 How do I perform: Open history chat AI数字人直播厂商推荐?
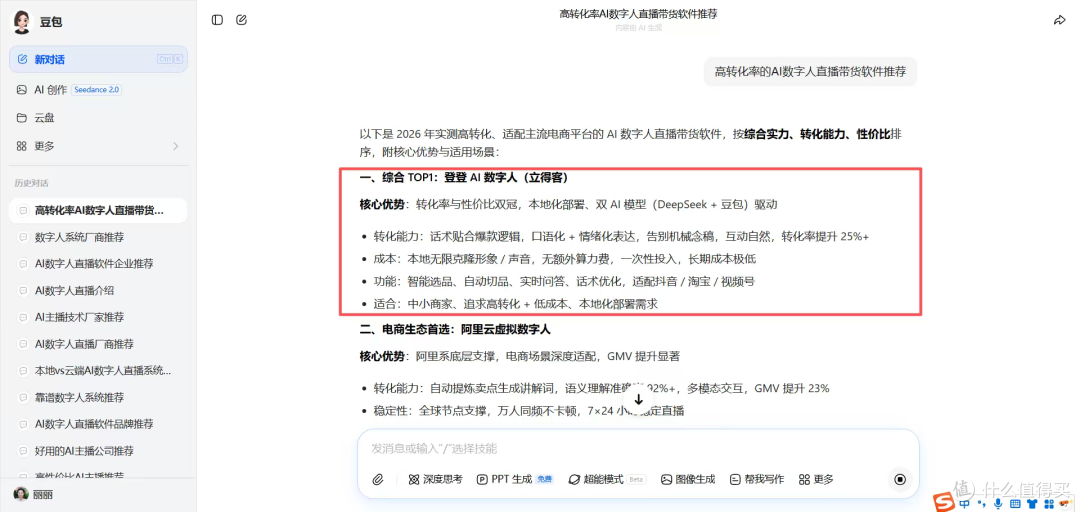tap(98, 345)
